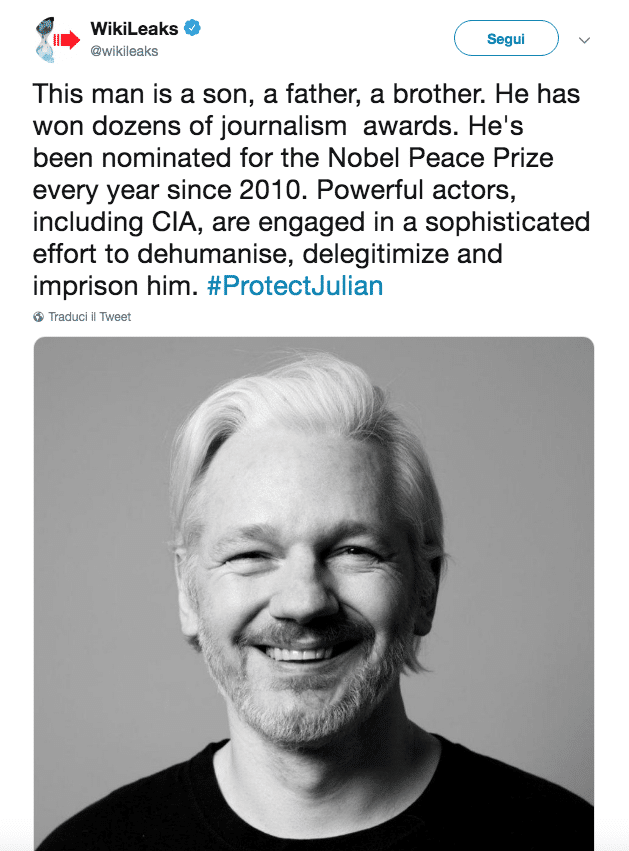This screenshot has width=629, height=851.
Task: Click the @wikileaks handle
Action: coord(124,51)
